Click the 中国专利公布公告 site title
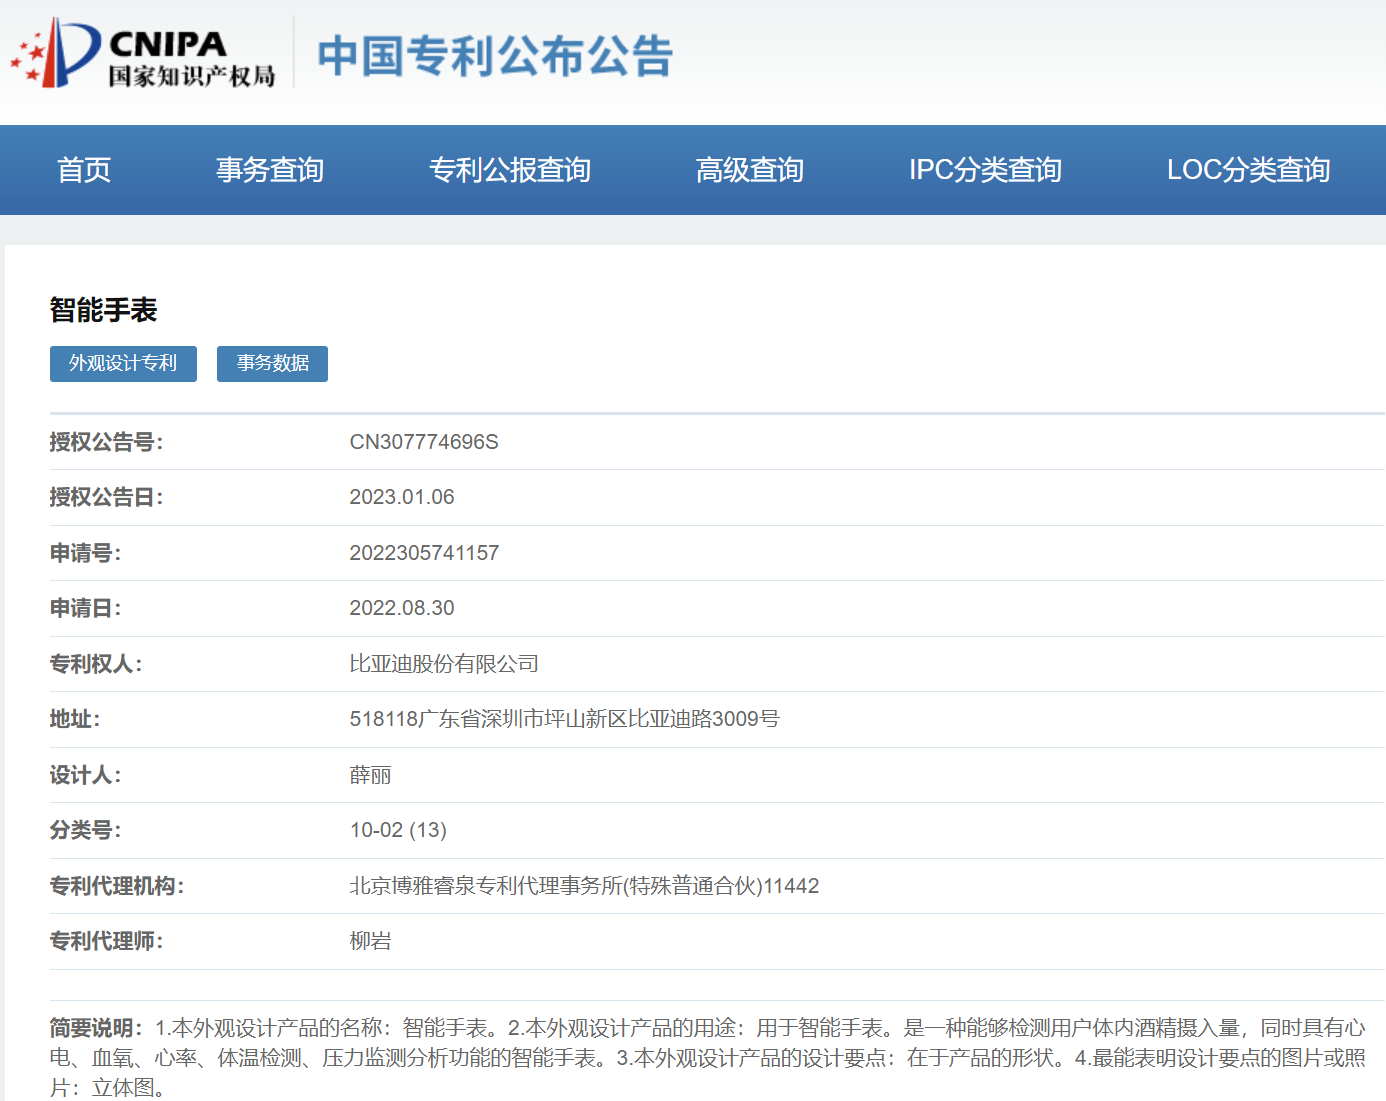This screenshot has width=1386, height=1101. 495,56
